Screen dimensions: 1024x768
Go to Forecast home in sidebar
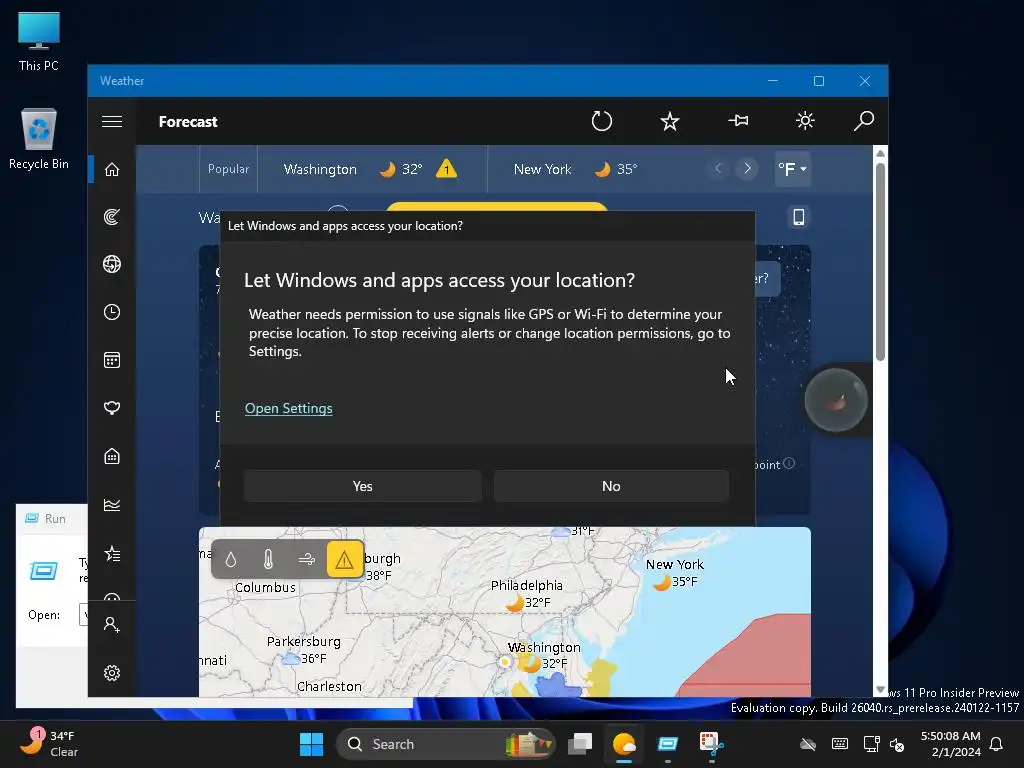[112, 169]
